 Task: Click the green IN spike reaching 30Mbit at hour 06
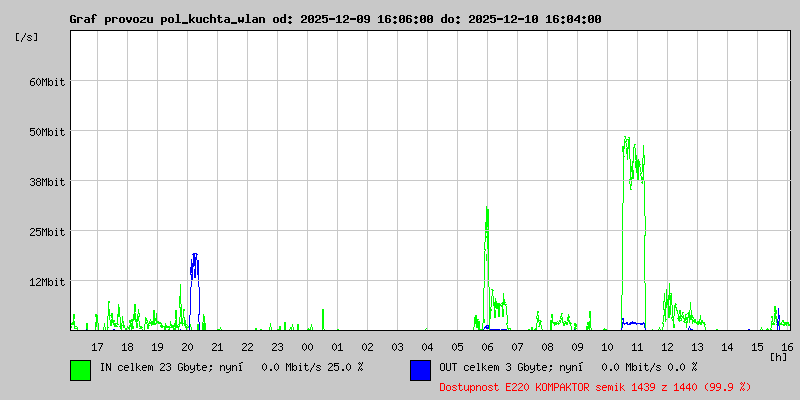pos(487,268)
